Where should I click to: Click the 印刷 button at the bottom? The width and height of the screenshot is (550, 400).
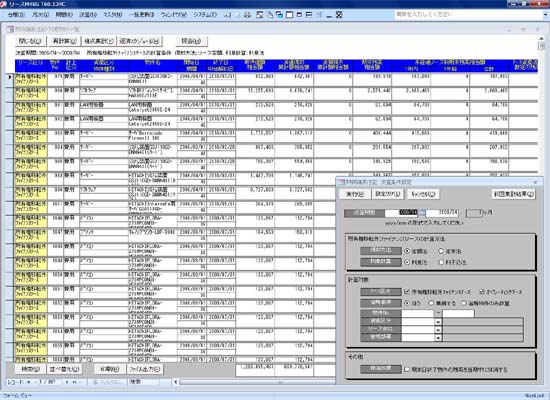(110, 369)
